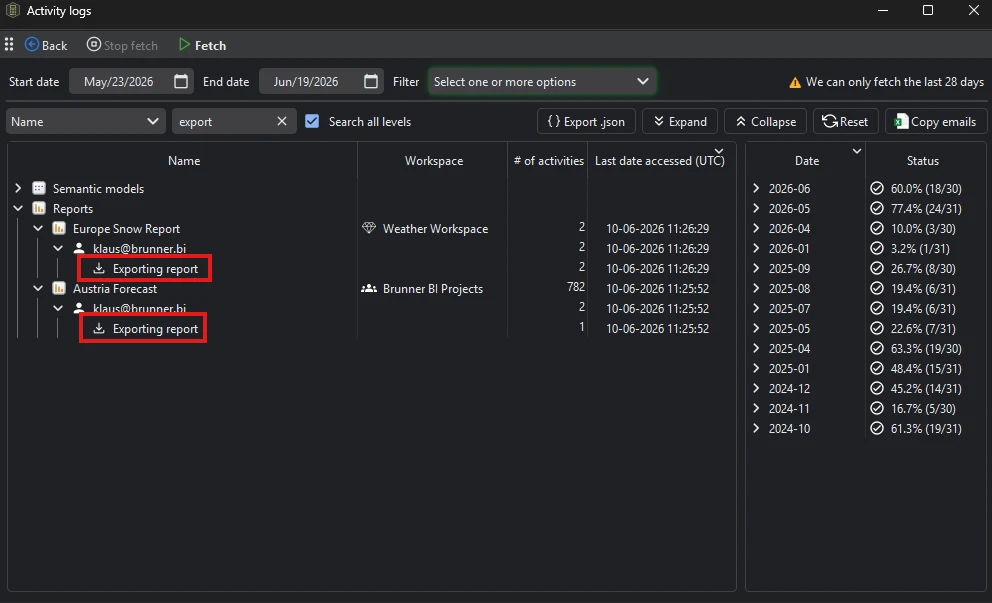
Task: Click status check icon for 63.3% (19/30)
Action: coord(877,348)
